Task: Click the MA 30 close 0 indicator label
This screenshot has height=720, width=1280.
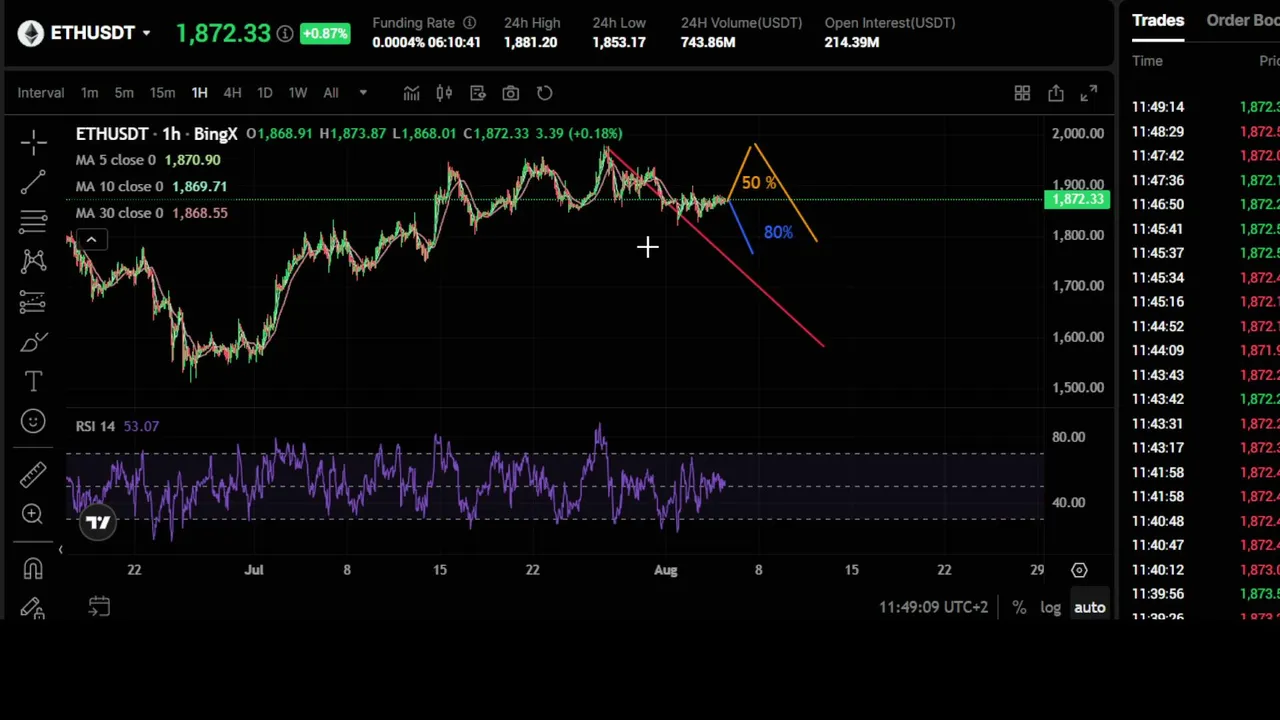Action: [x=119, y=213]
